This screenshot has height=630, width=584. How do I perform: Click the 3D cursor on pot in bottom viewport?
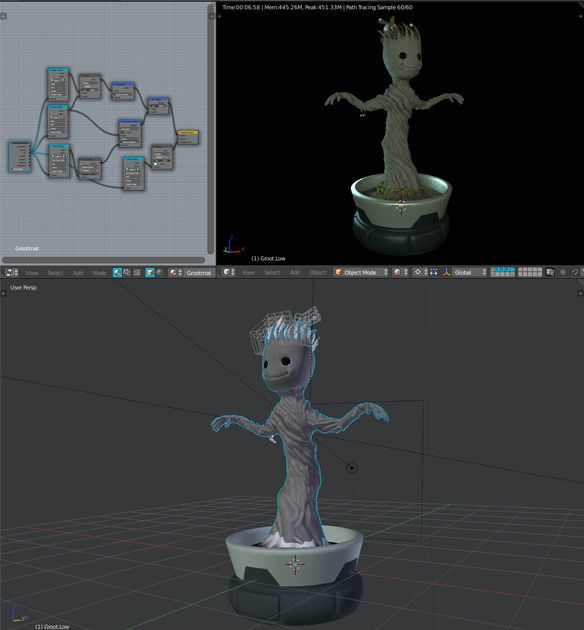coord(295,564)
